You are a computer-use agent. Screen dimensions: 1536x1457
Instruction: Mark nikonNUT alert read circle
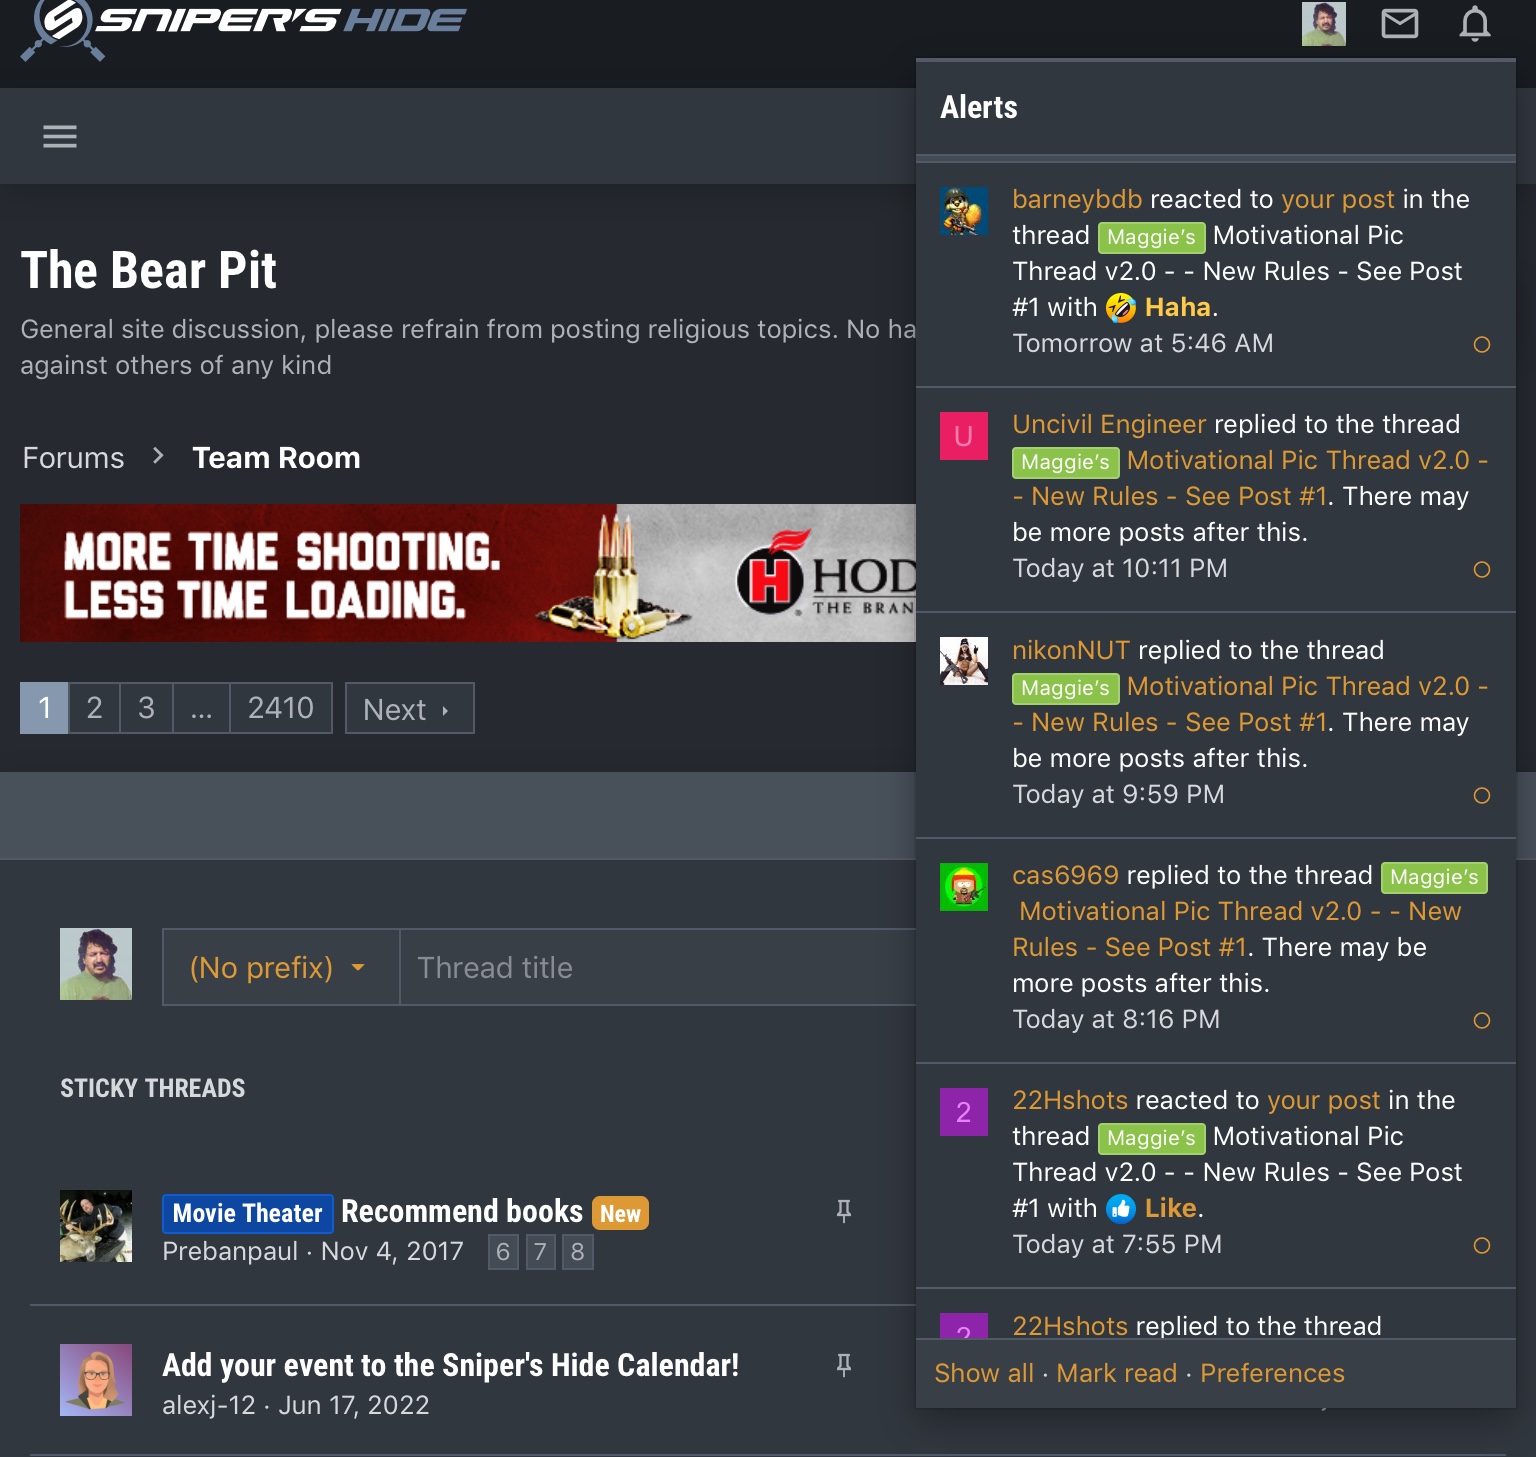pos(1482,795)
